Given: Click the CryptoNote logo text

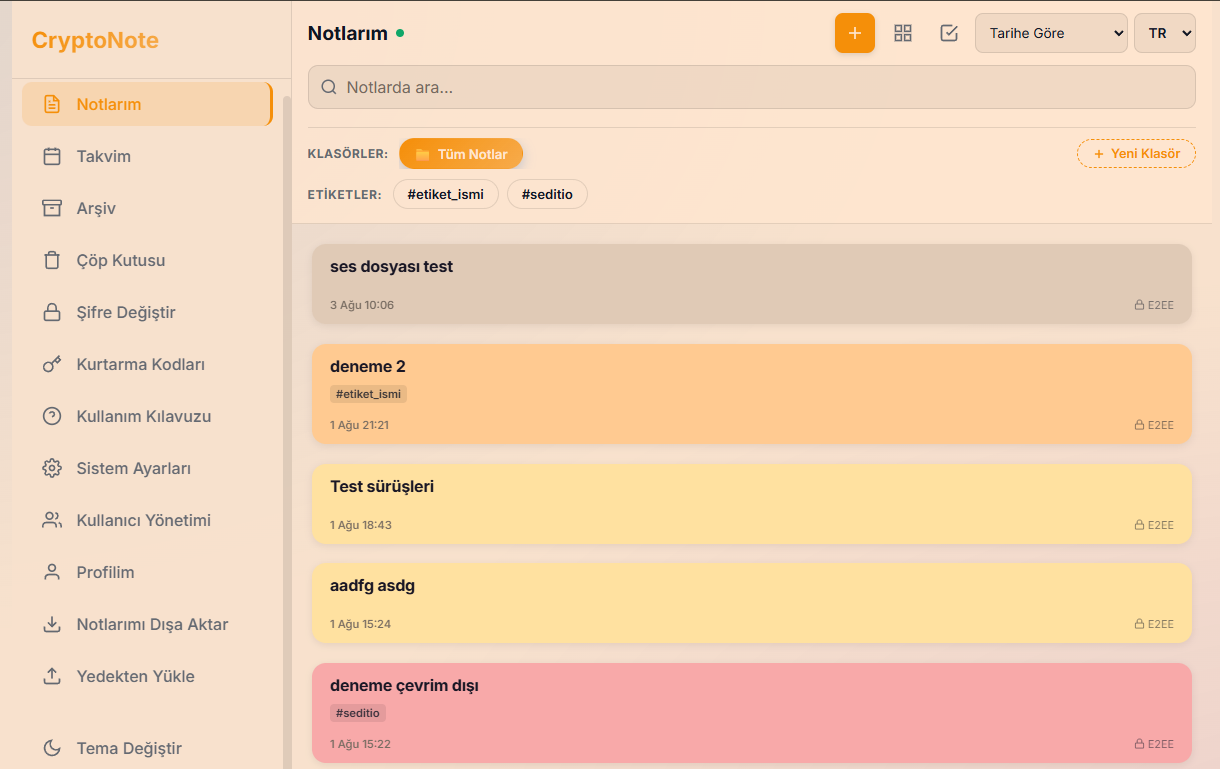Looking at the screenshot, I should (95, 40).
